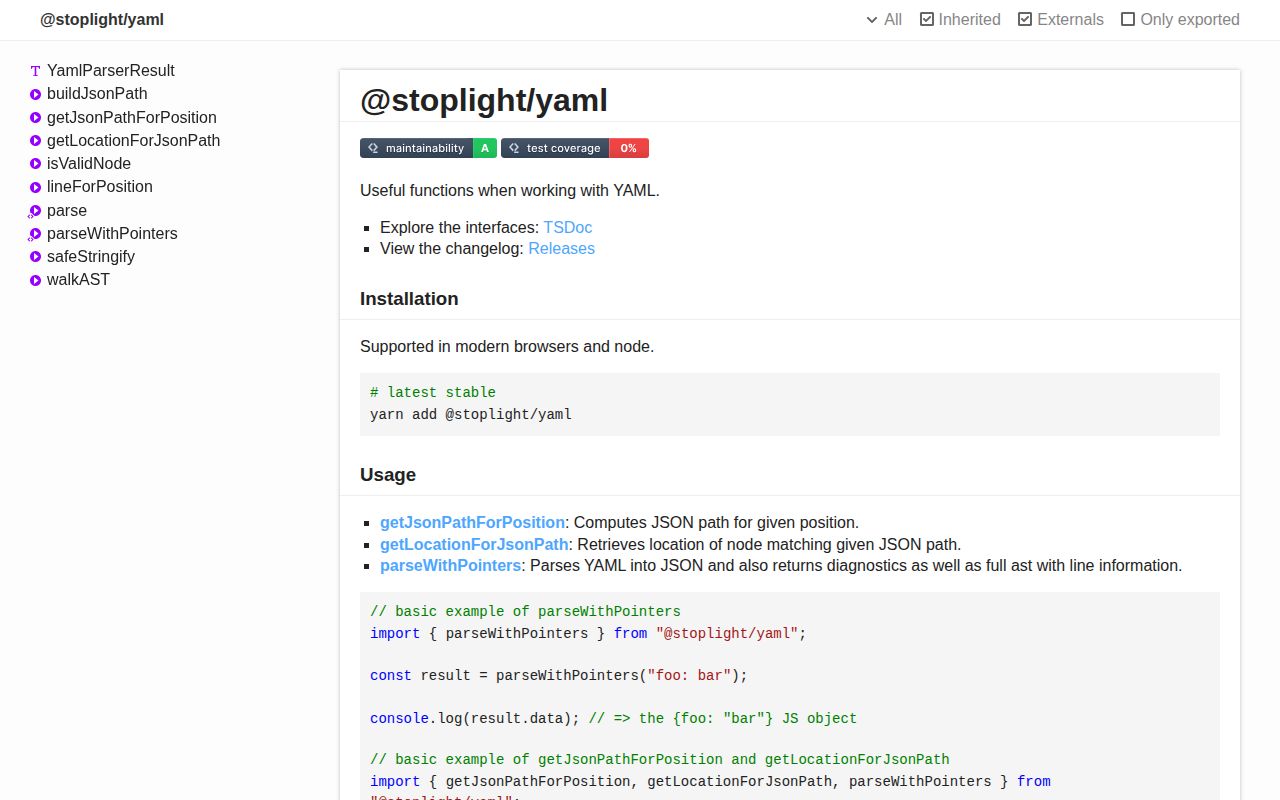This screenshot has height=800, width=1280.
Task: Click the icon beside parse entry
Action: [x=35, y=211]
